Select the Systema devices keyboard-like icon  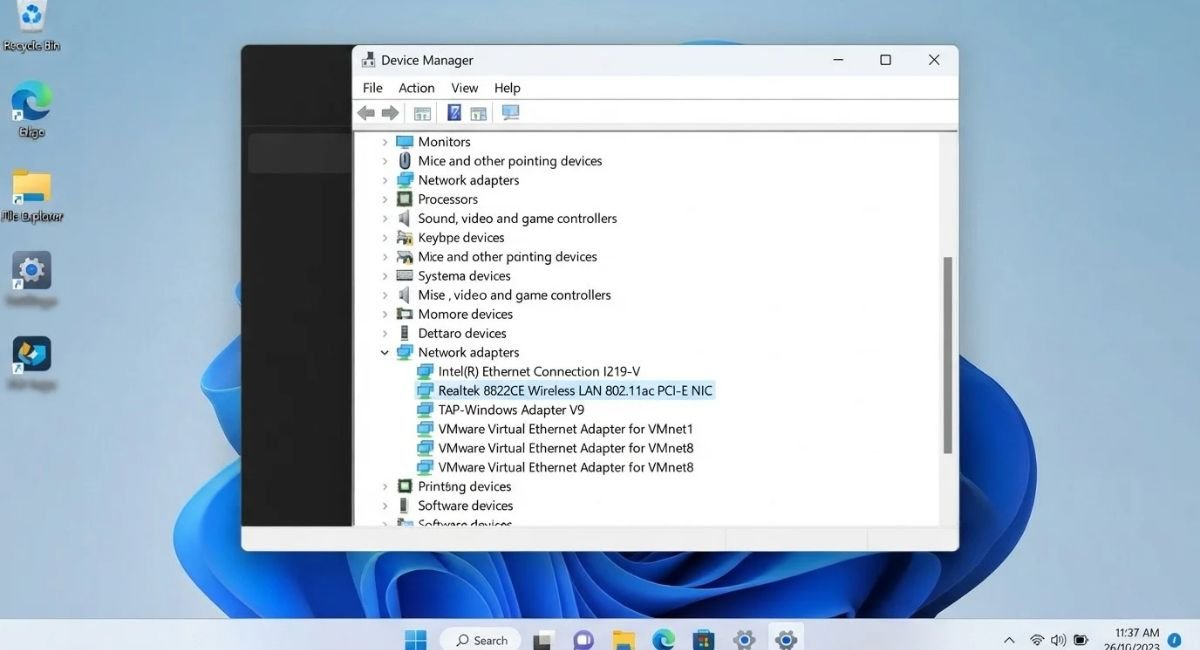tap(405, 276)
